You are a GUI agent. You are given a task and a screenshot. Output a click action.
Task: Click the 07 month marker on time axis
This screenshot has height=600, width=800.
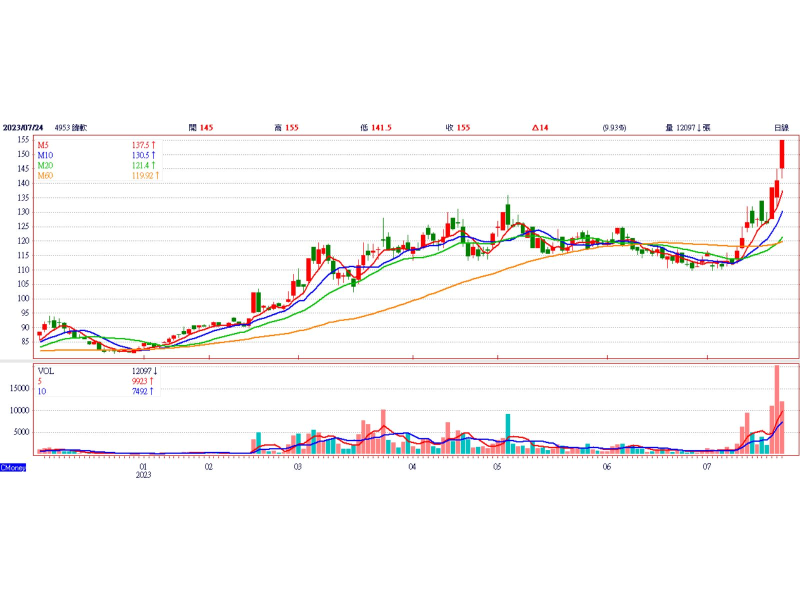pyautogui.click(x=706, y=467)
